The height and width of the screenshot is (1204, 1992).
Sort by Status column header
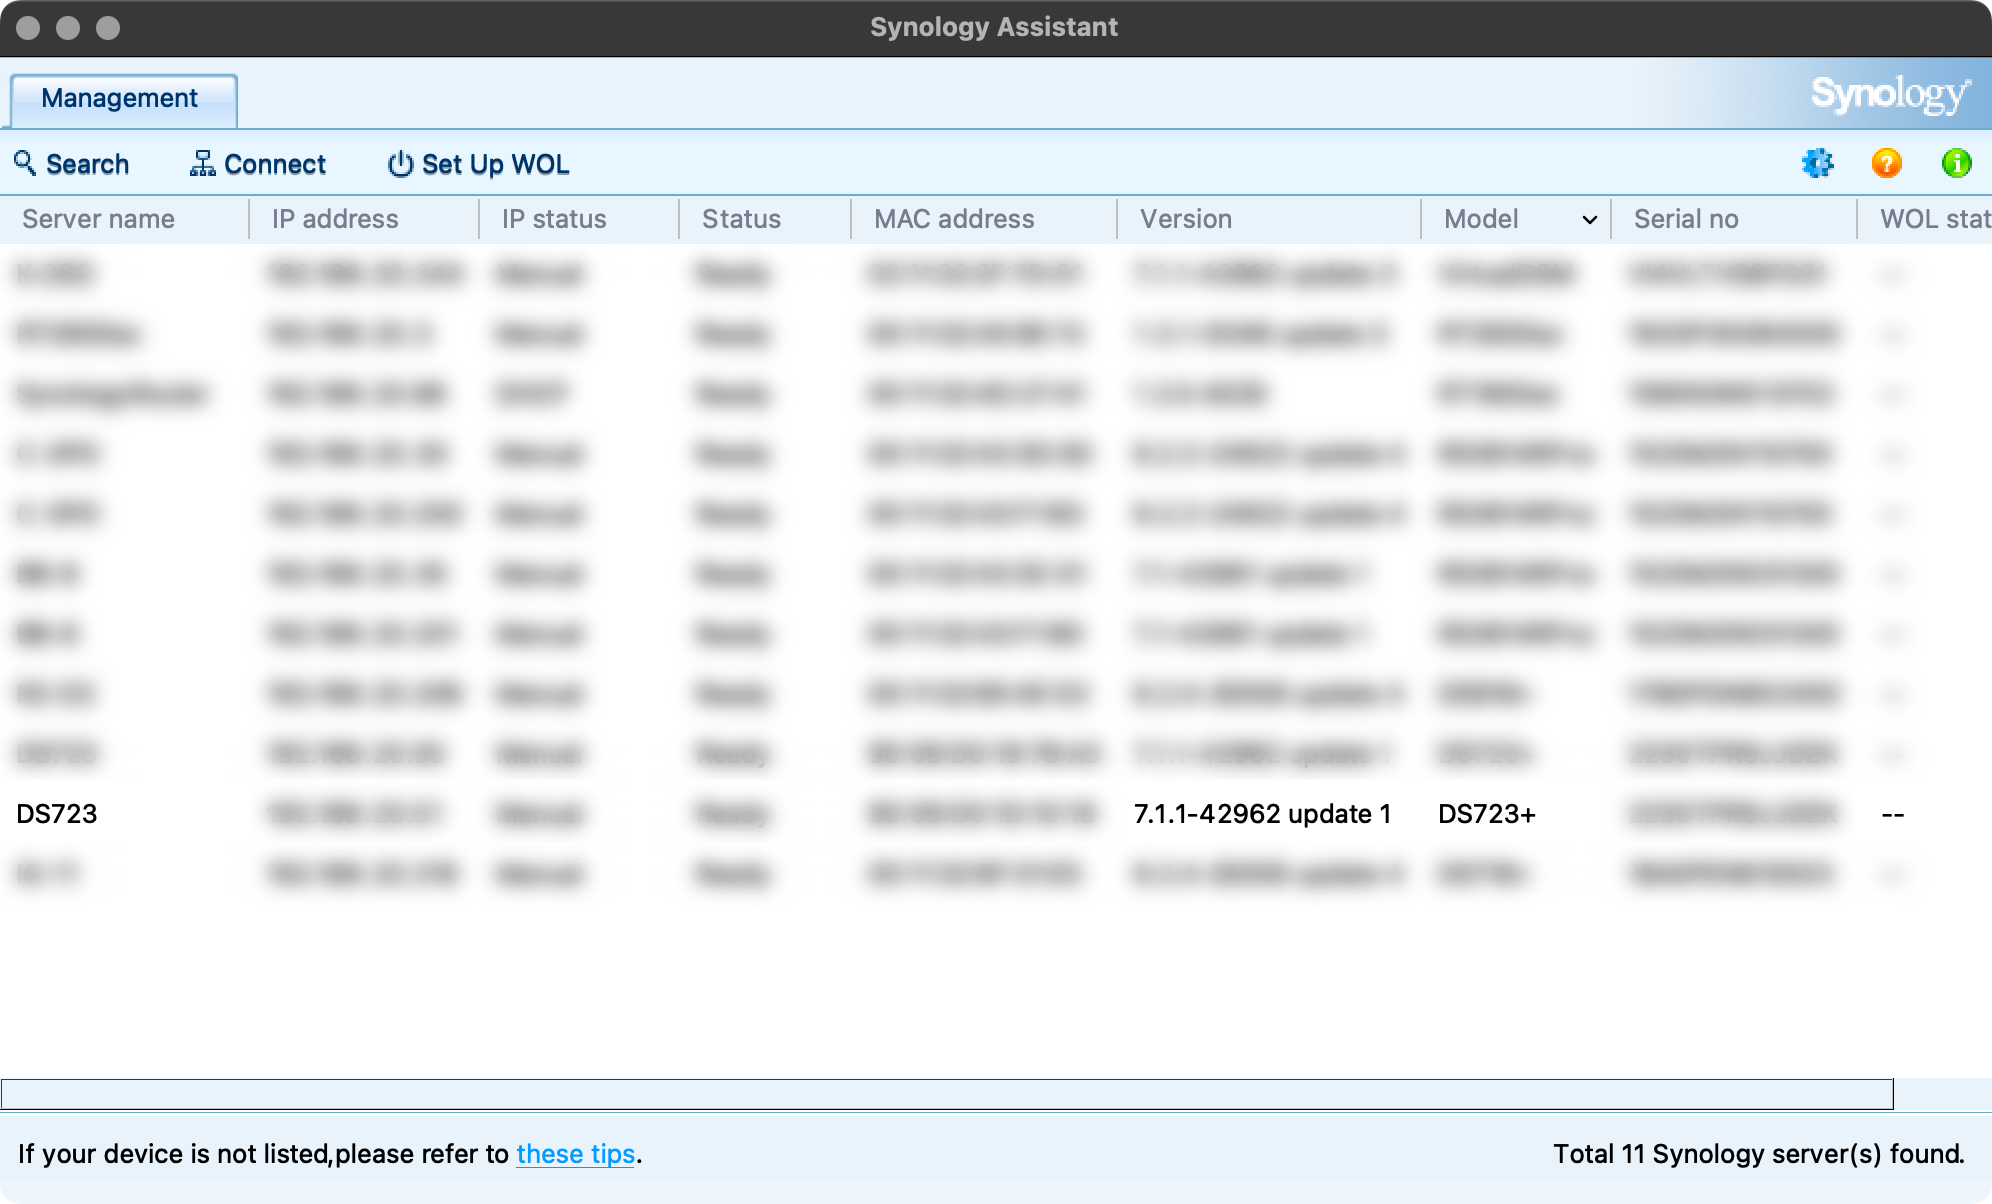coord(765,219)
